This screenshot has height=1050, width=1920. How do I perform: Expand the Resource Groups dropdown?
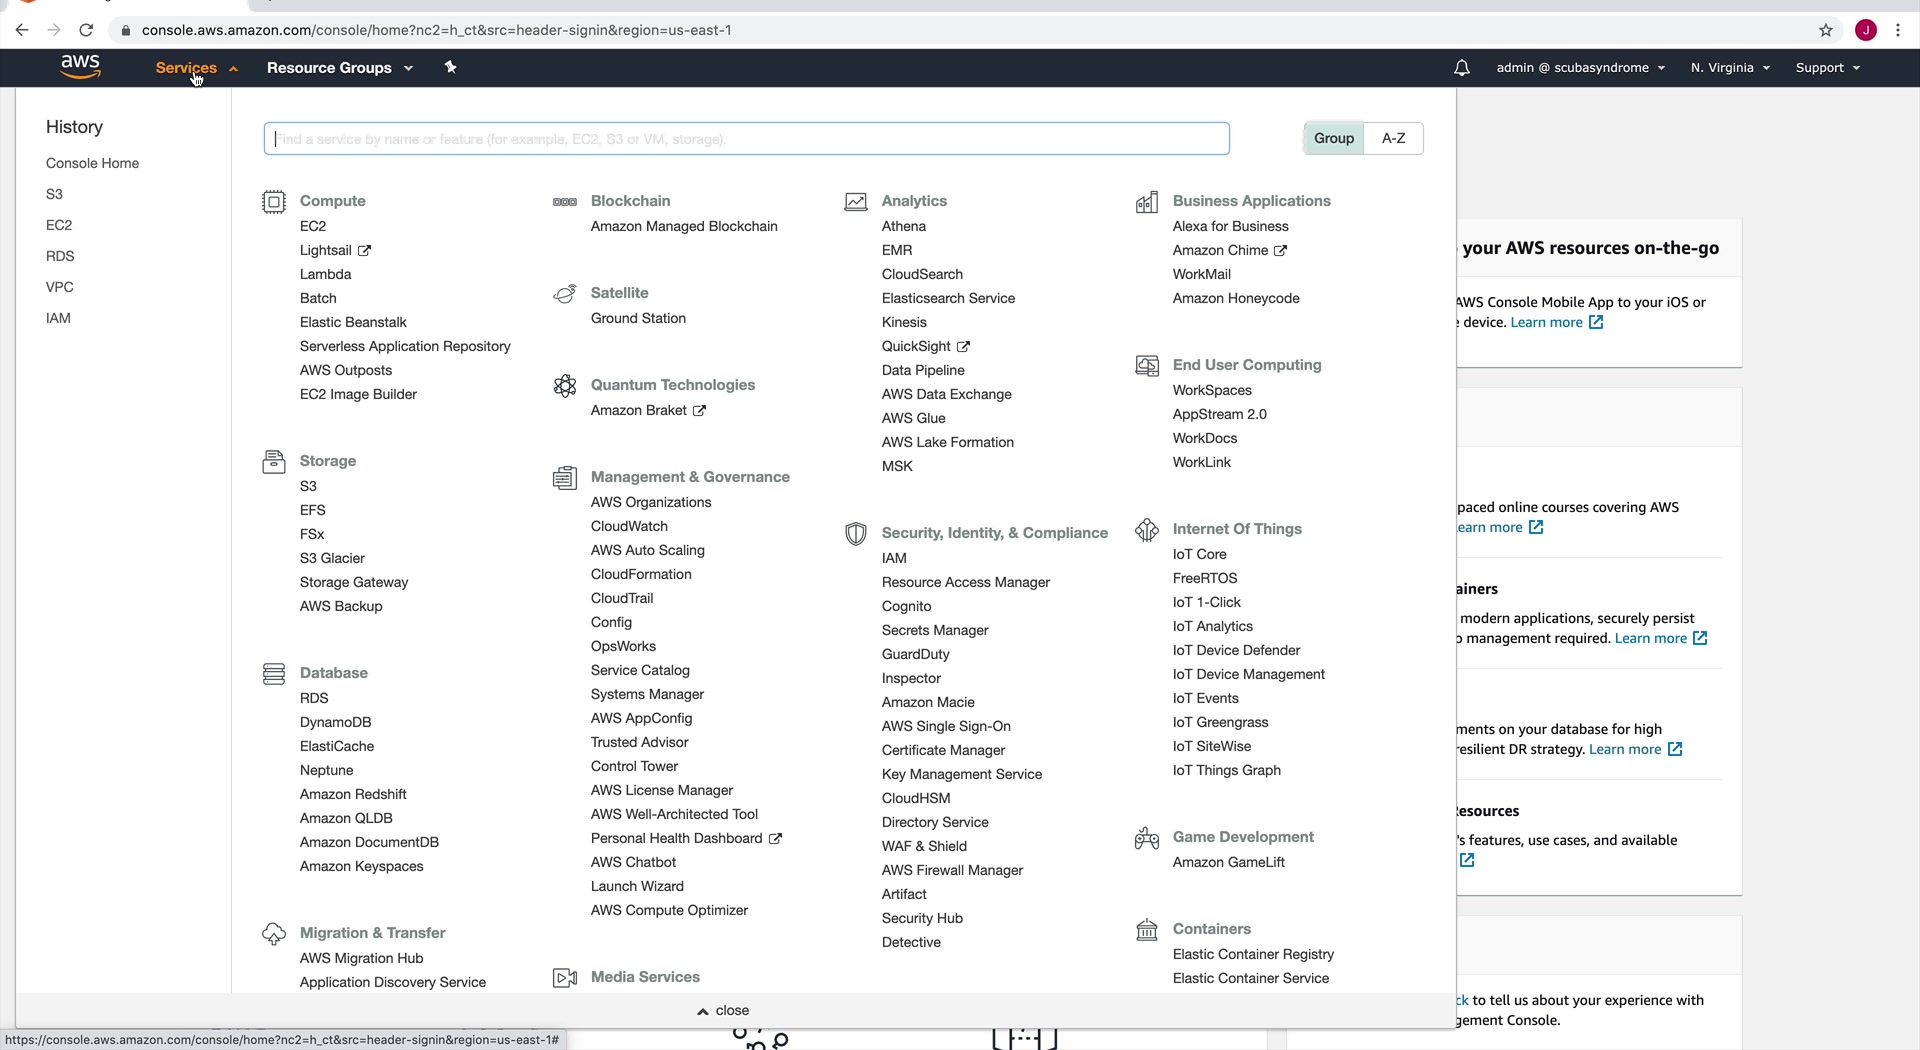(340, 68)
